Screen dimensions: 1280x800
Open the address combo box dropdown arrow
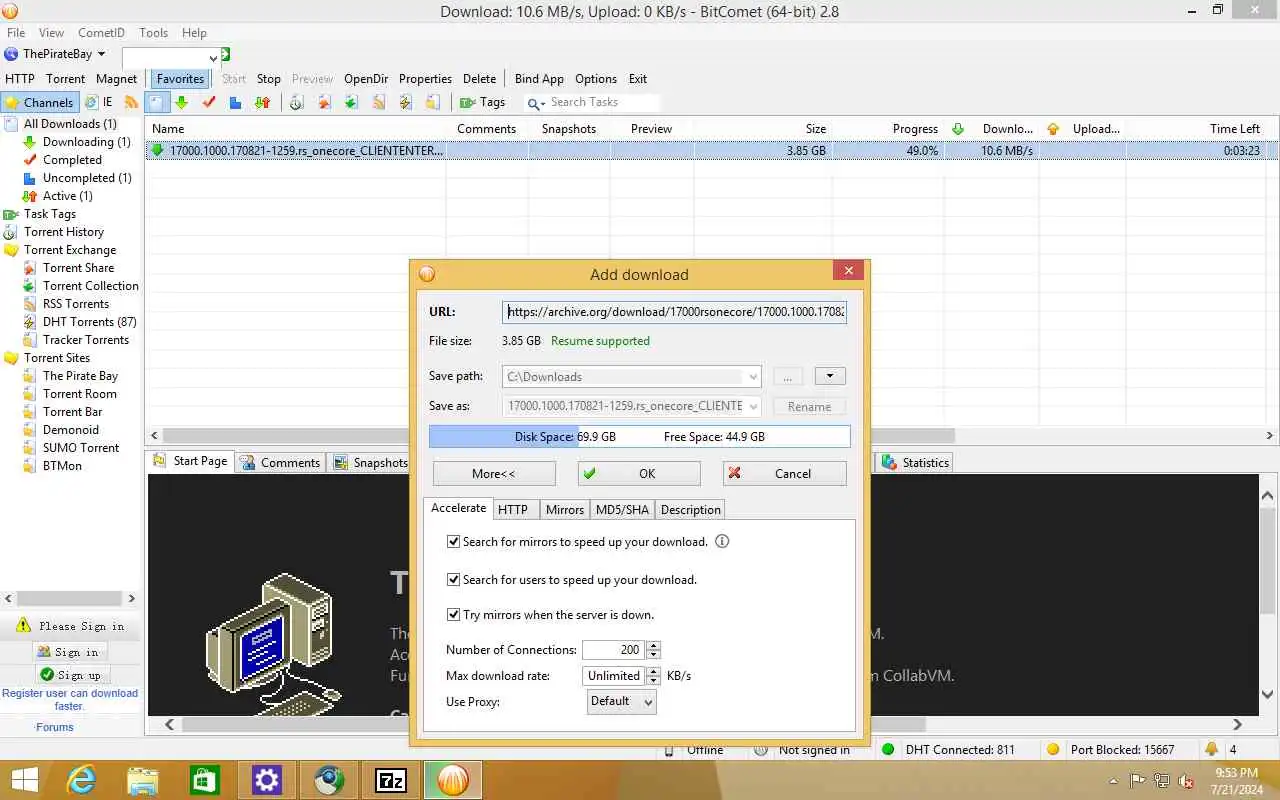click(x=213, y=58)
